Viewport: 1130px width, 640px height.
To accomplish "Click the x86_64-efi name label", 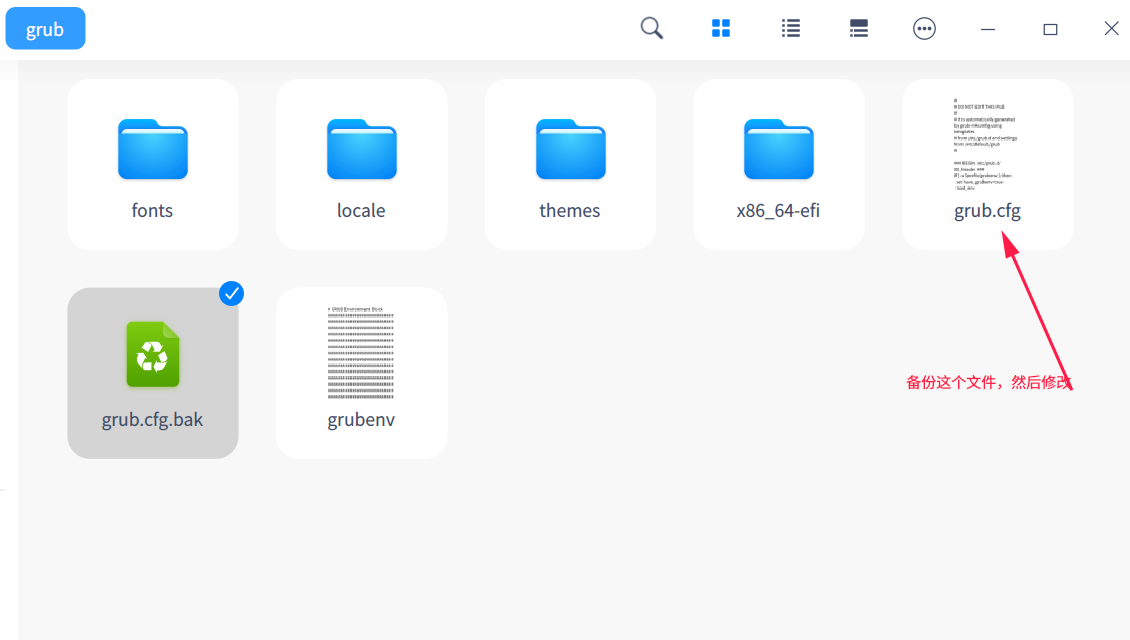I will [778, 210].
